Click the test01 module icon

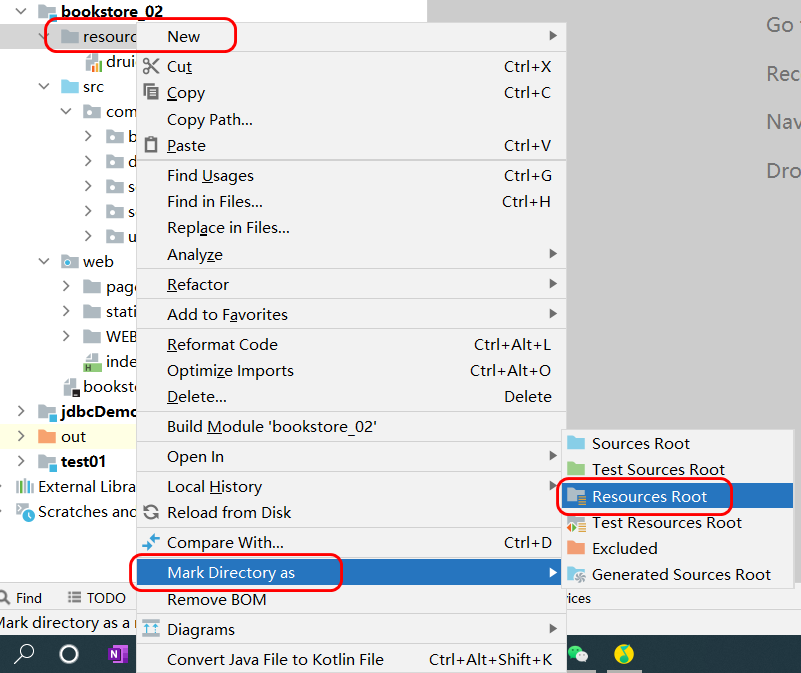(x=48, y=462)
